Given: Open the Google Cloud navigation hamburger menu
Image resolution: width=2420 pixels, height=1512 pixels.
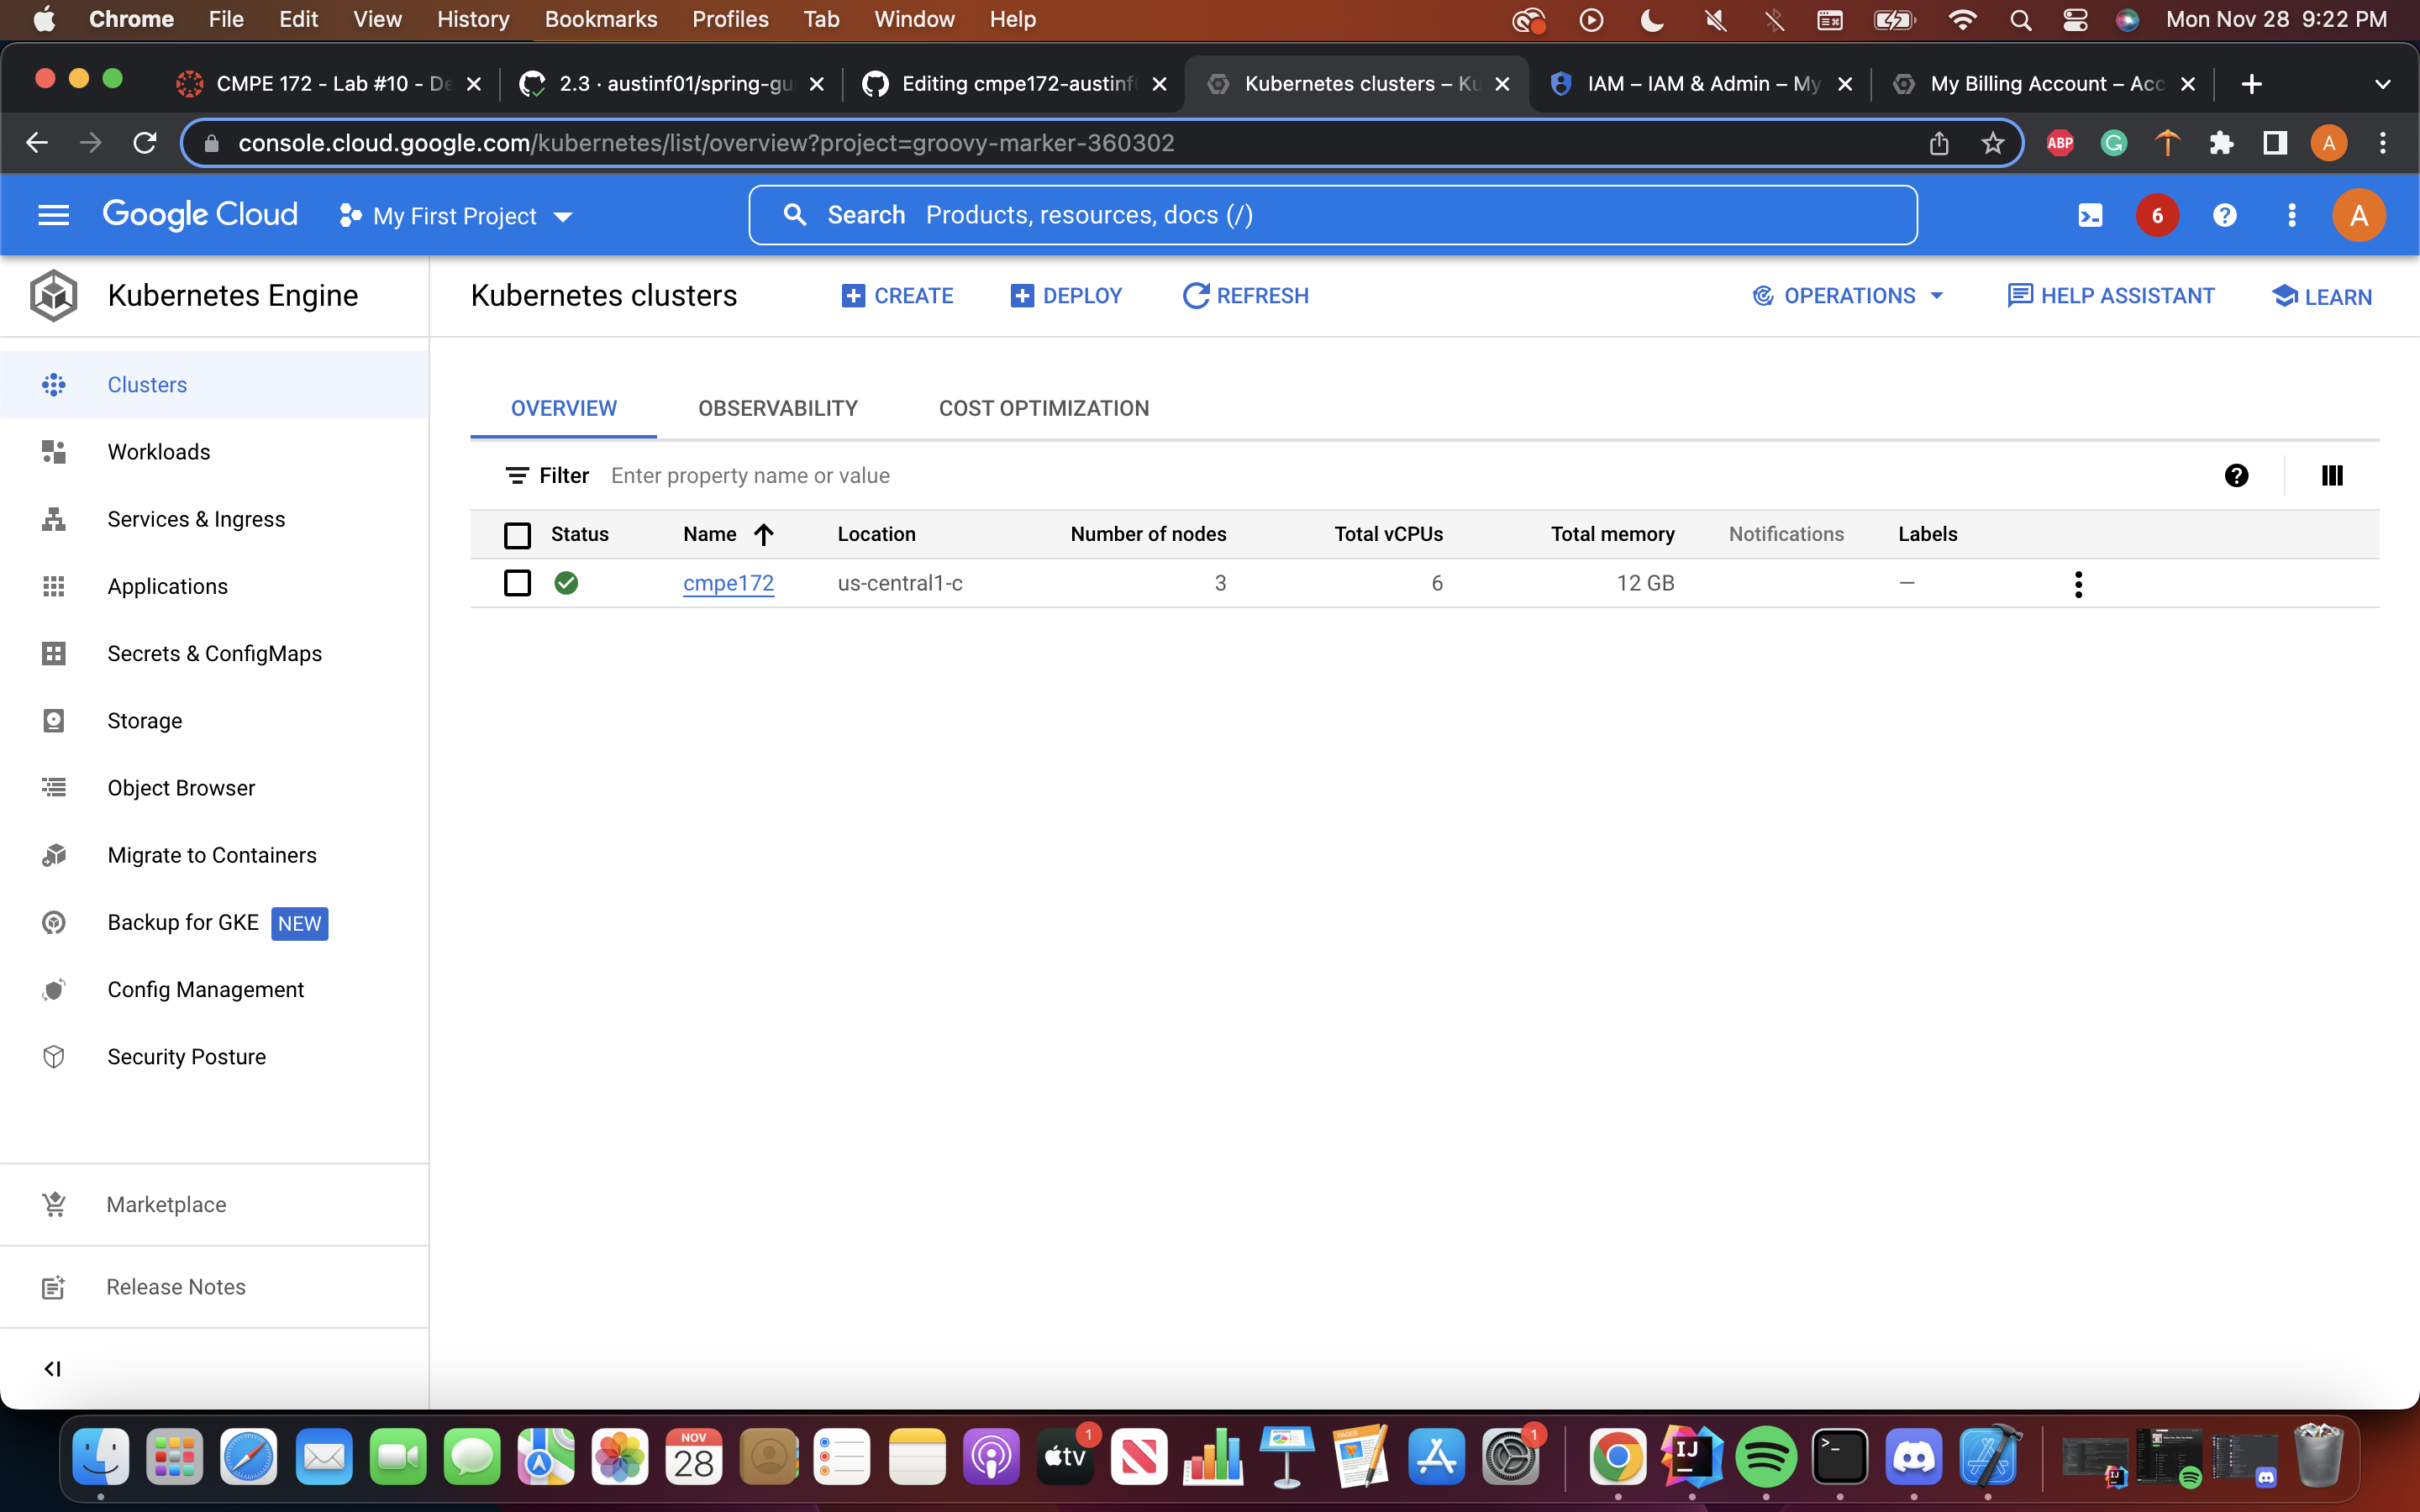Looking at the screenshot, I should click(53, 215).
